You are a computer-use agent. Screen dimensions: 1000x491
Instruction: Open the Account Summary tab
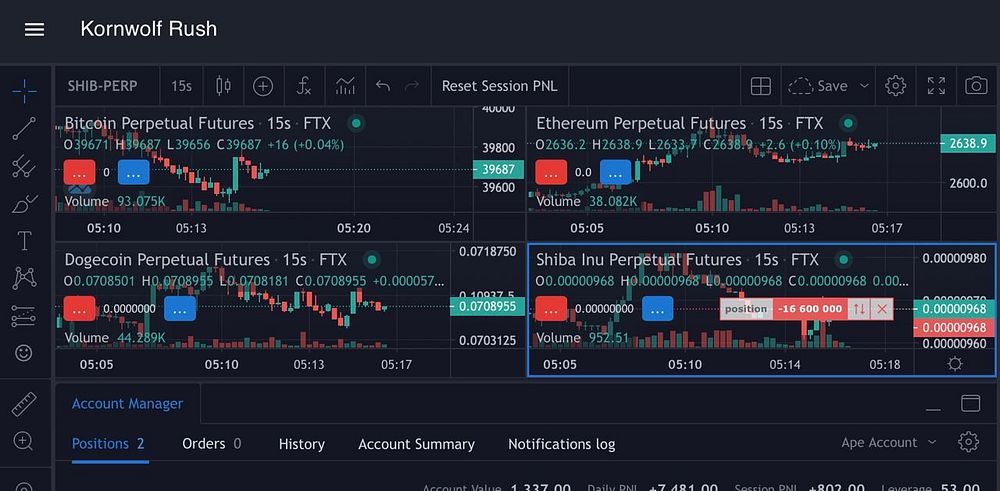416,444
